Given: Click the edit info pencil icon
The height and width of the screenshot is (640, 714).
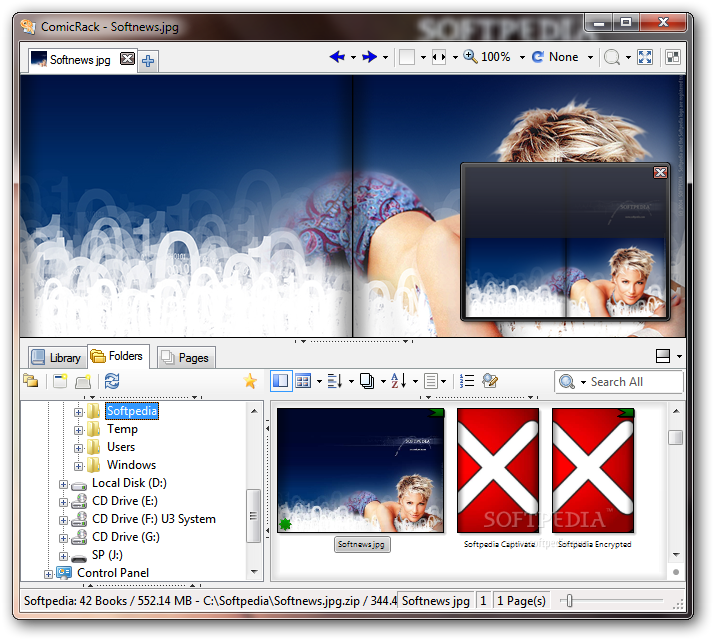Looking at the screenshot, I should point(490,381).
